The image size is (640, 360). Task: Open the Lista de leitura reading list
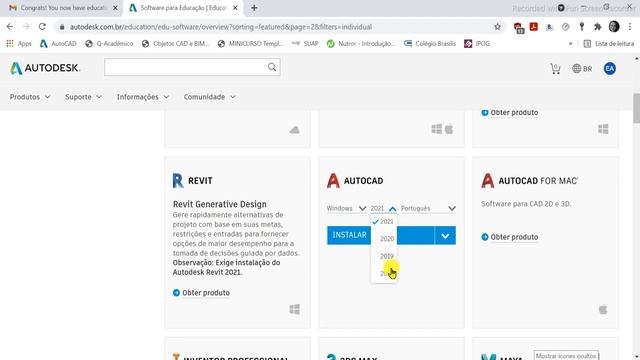609,44
